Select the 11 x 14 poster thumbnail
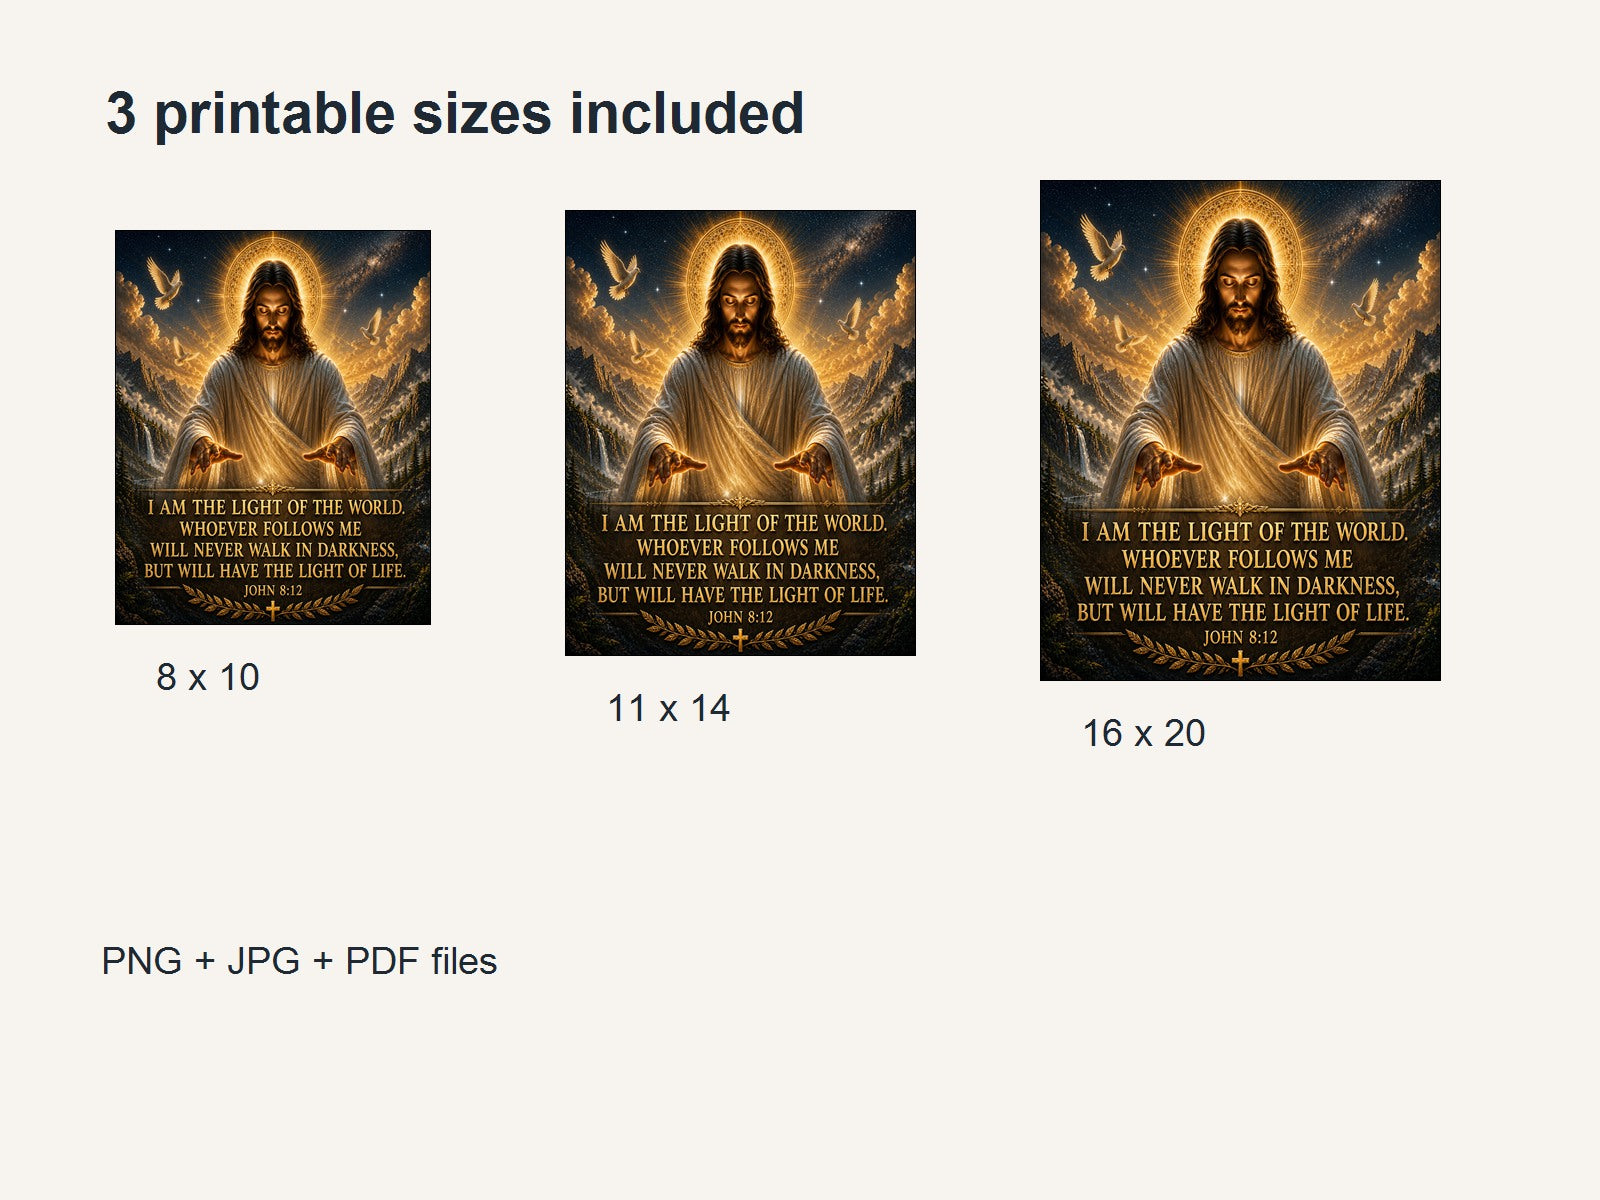1600x1200 pixels. (740, 433)
